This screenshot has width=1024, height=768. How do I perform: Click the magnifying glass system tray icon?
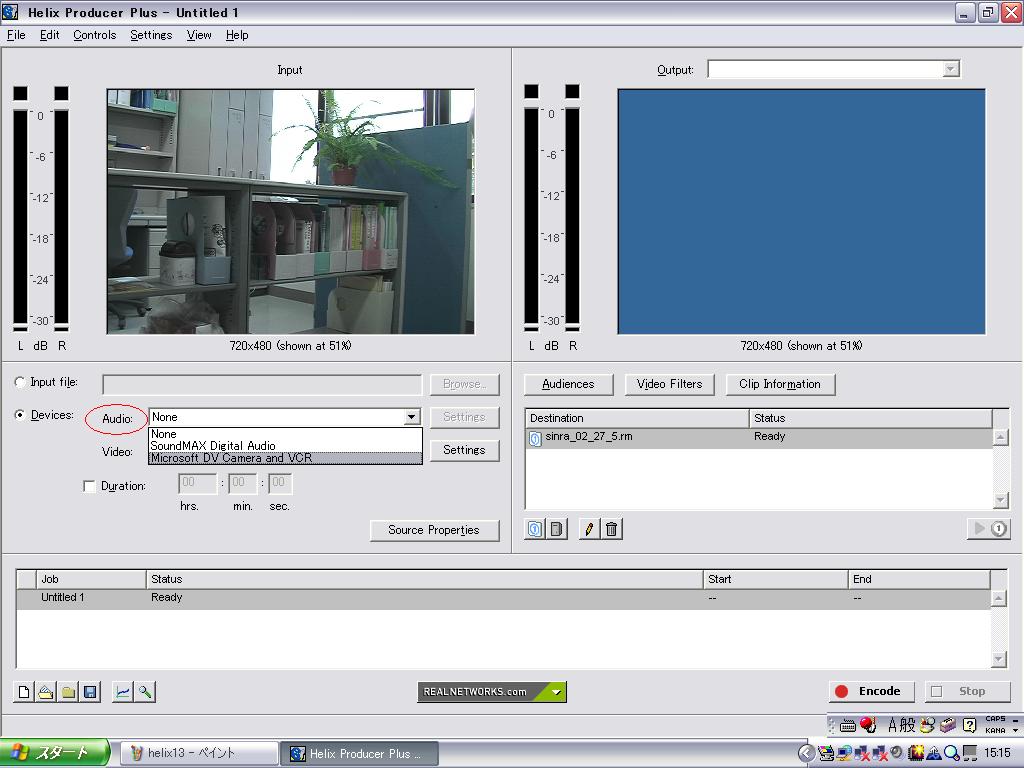[952, 753]
